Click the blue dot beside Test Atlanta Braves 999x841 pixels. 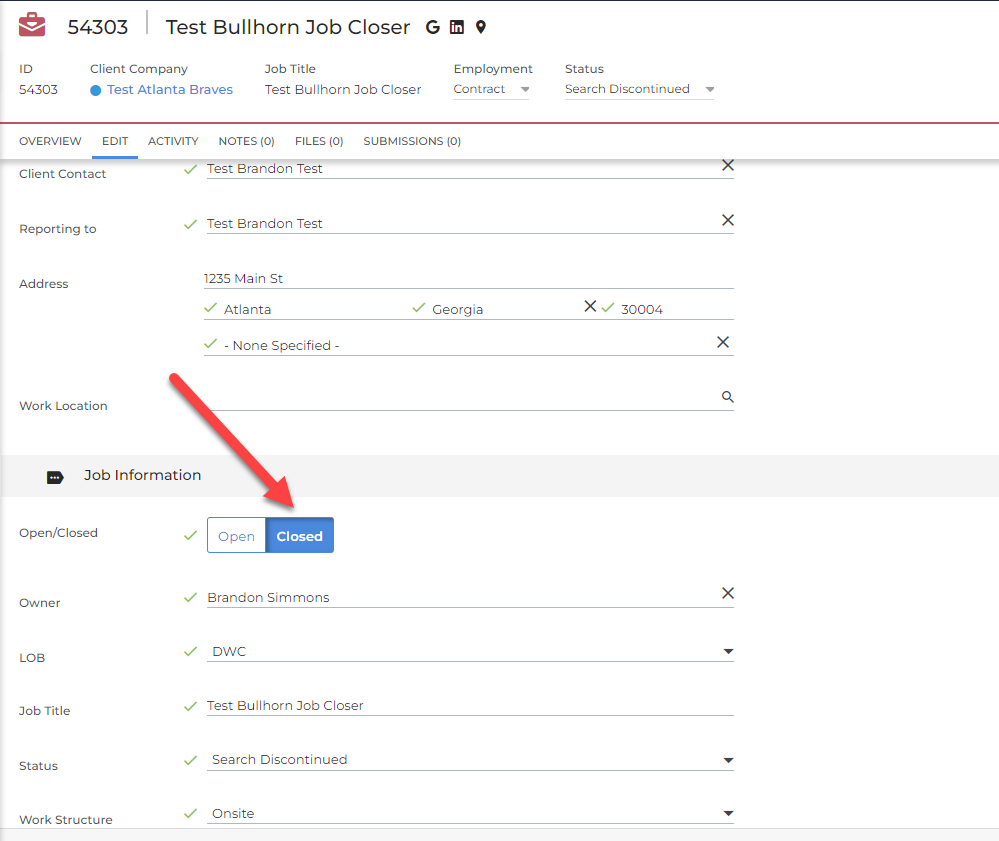click(96, 90)
